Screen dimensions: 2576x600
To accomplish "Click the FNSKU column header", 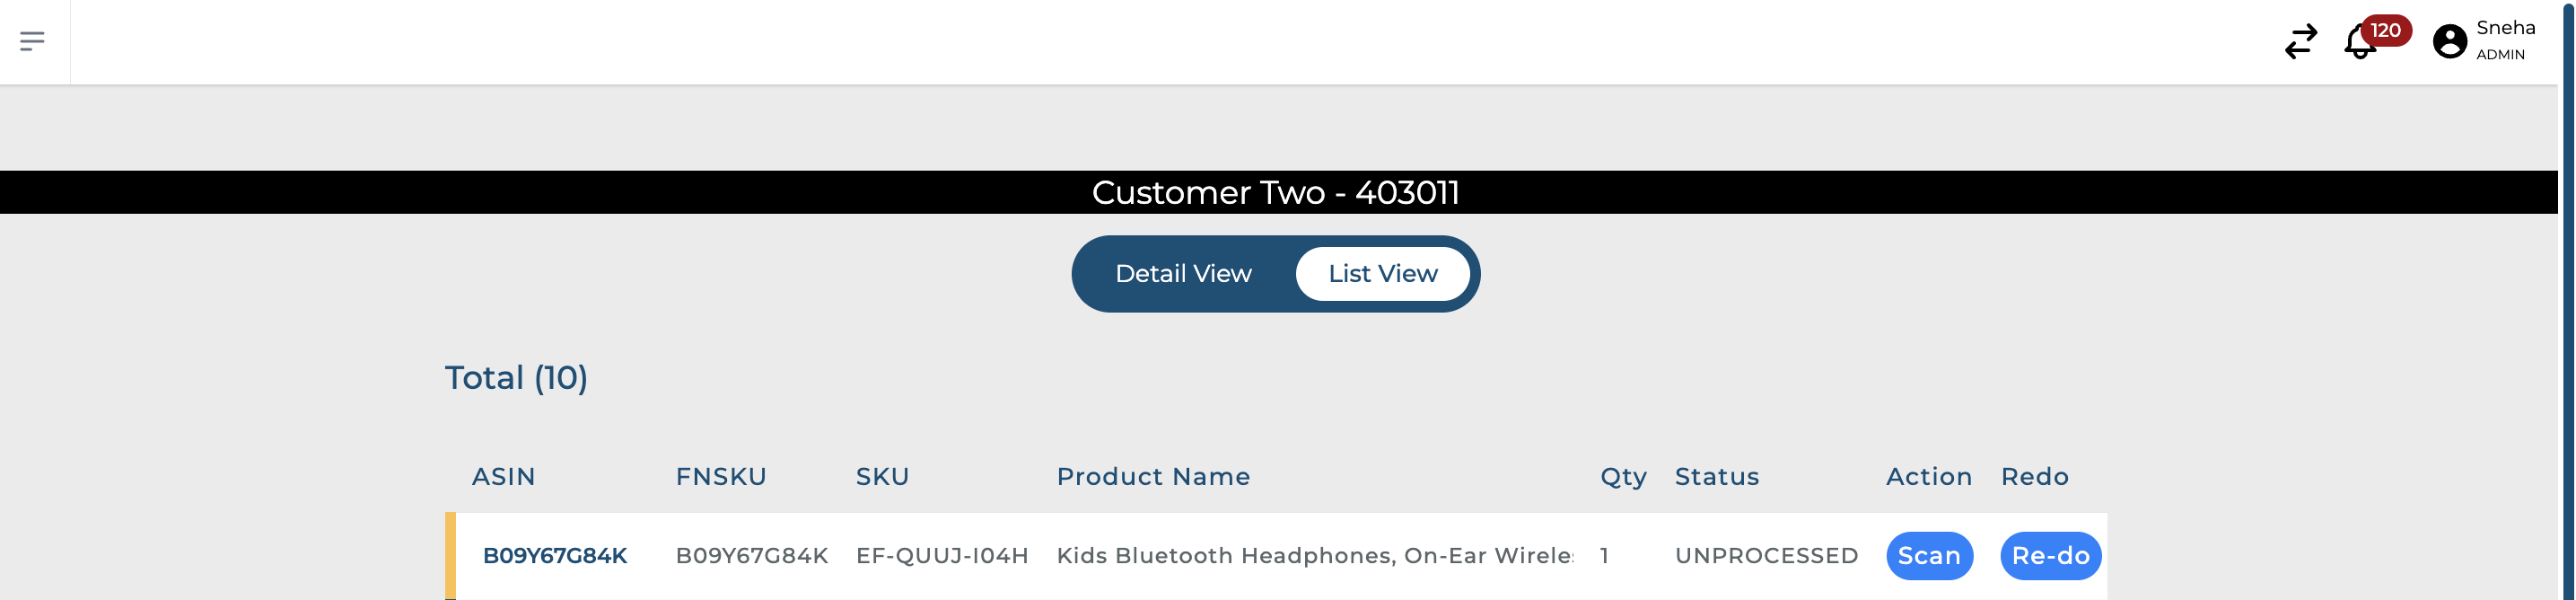I will click(x=721, y=477).
